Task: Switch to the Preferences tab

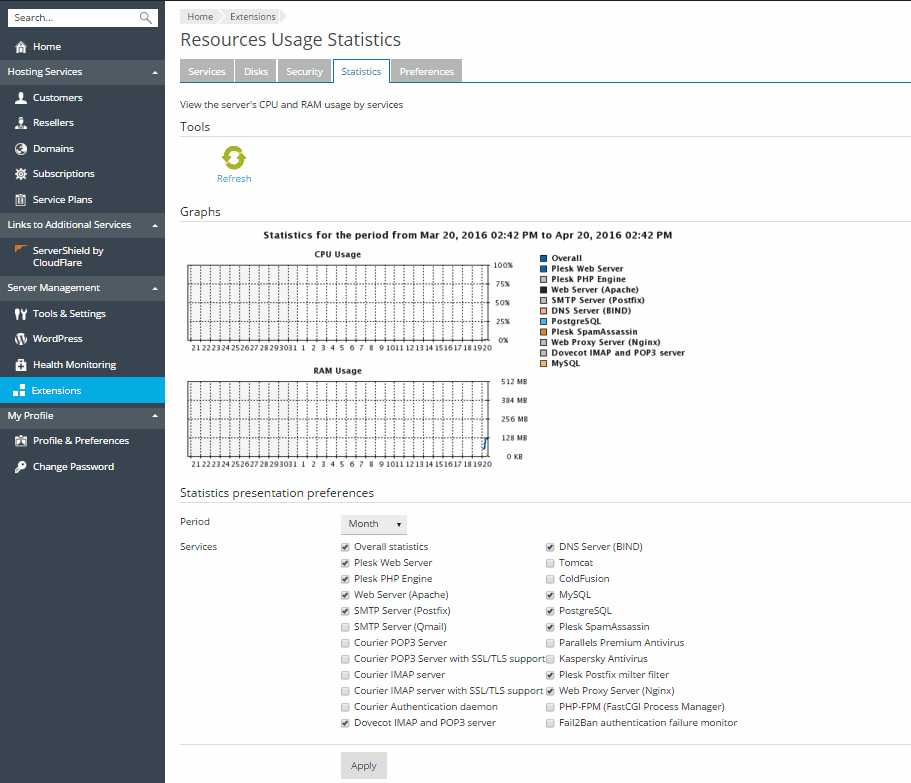Action: coord(426,72)
